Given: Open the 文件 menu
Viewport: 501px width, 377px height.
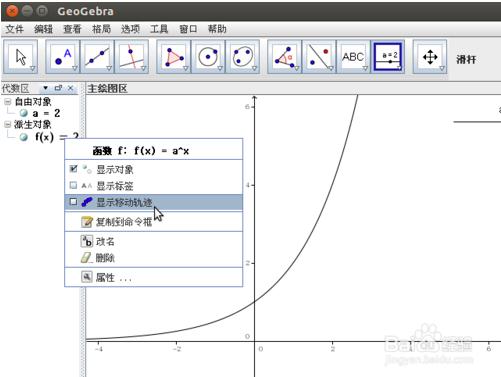Looking at the screenshot, I should pyautogui.click(x=15, y=29).
